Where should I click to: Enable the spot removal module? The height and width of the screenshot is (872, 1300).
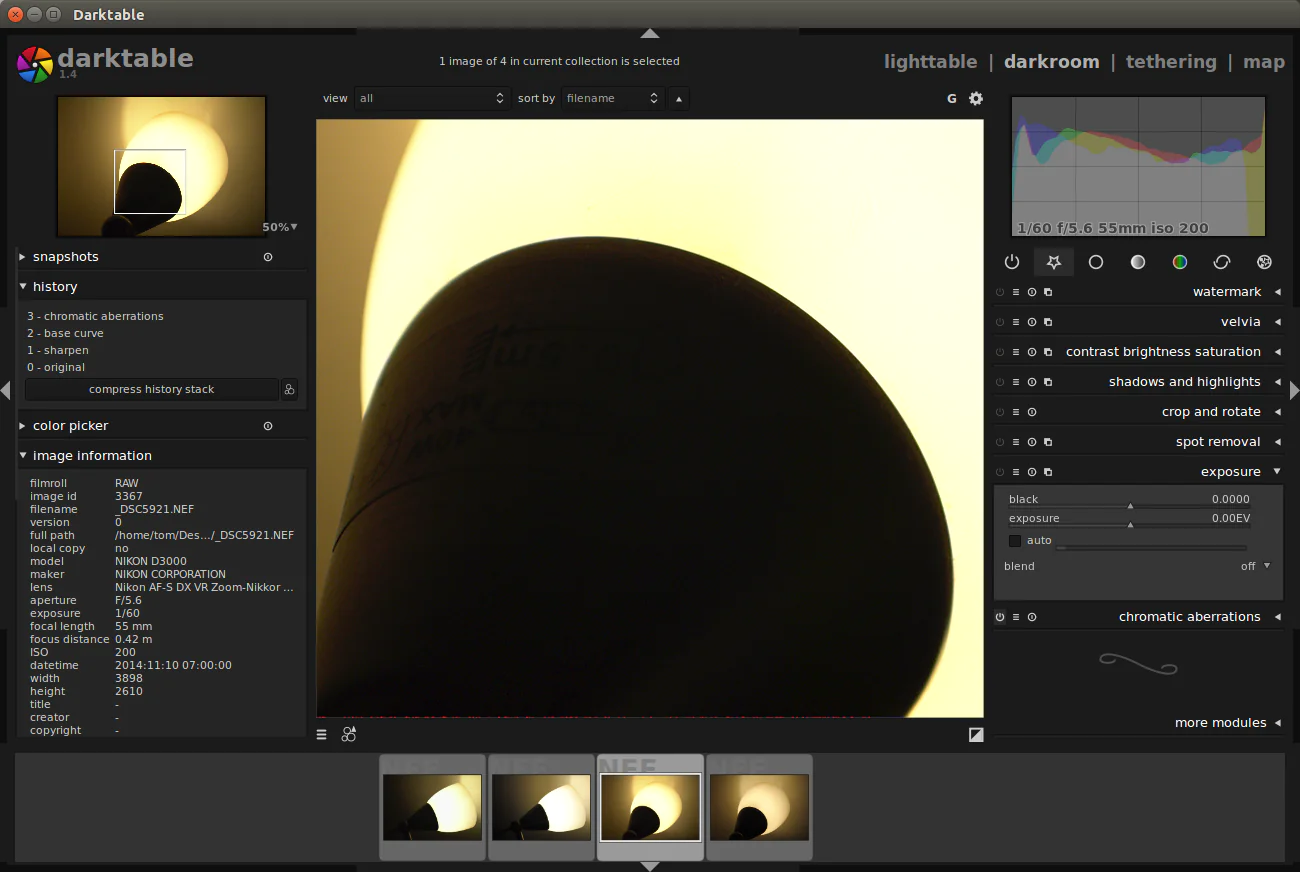(x=1000, y=442)
